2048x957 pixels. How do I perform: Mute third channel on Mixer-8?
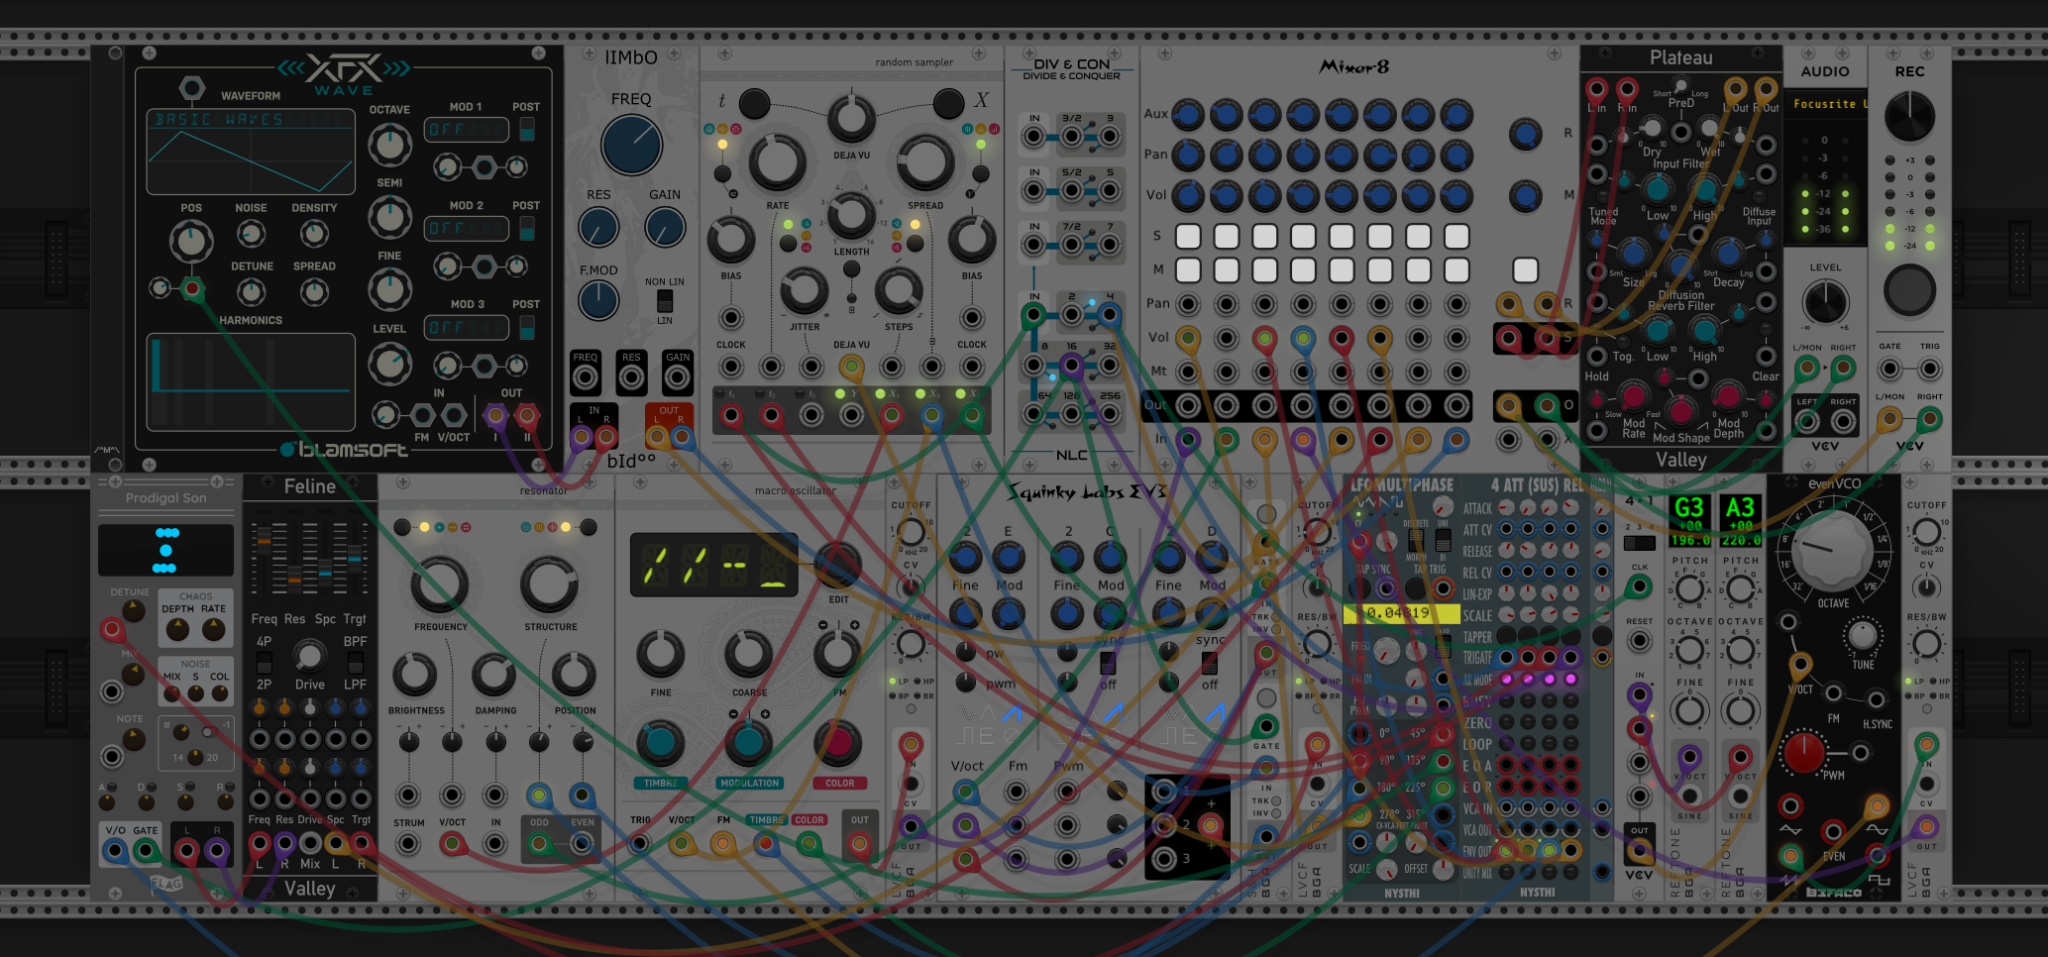click(1265, 270)
